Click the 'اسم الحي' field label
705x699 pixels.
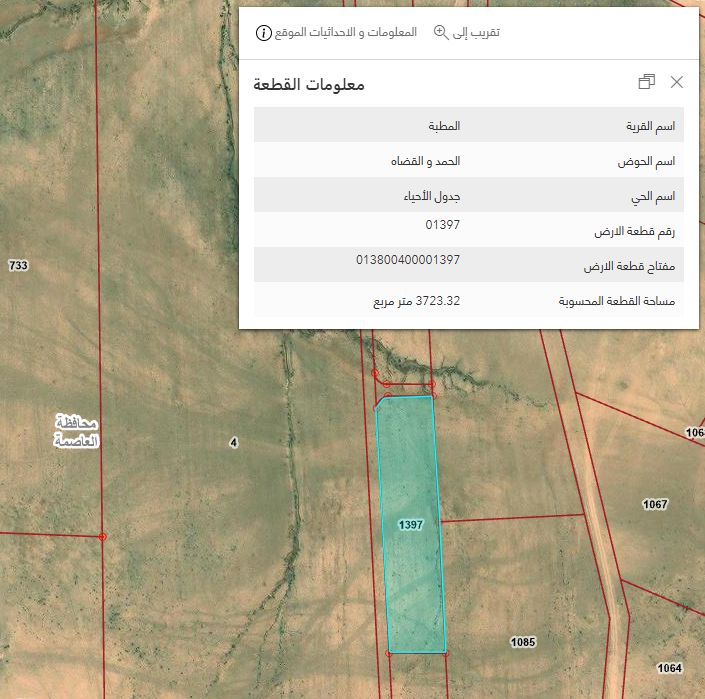[x=653, y=197]
